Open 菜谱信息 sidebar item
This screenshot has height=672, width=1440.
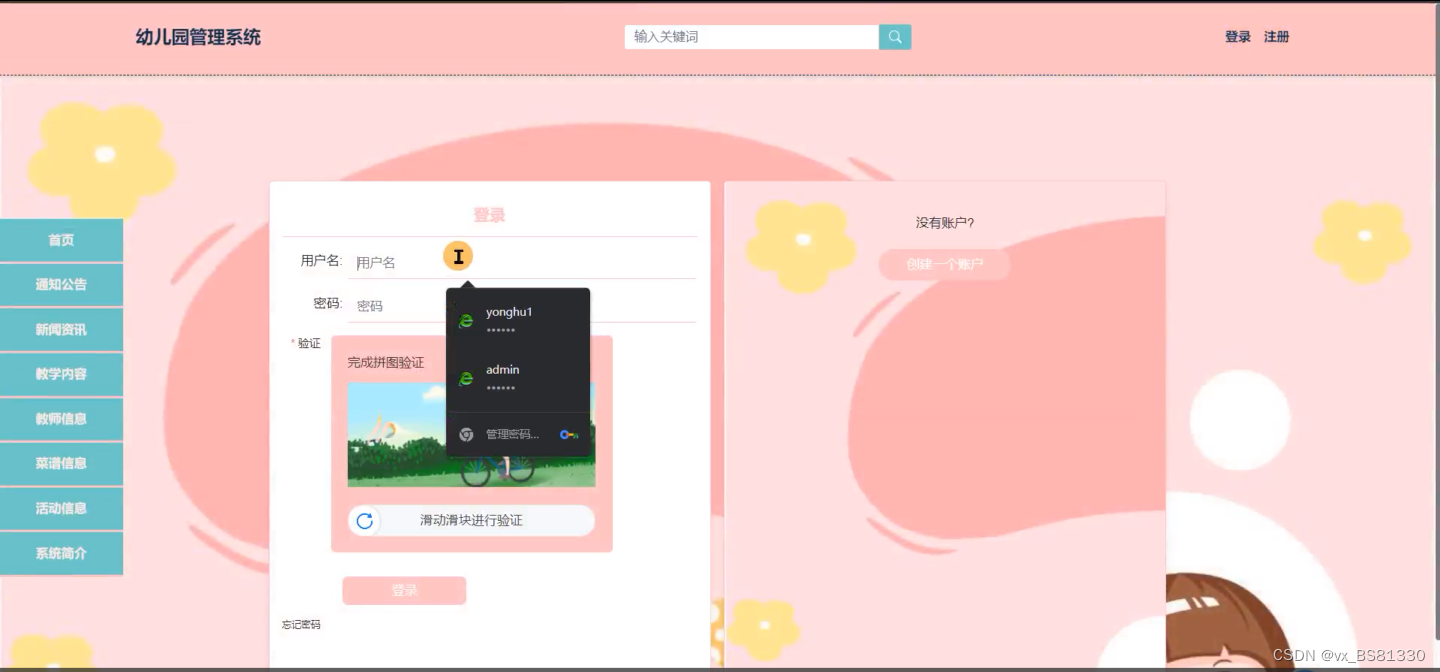pos(61,463)
